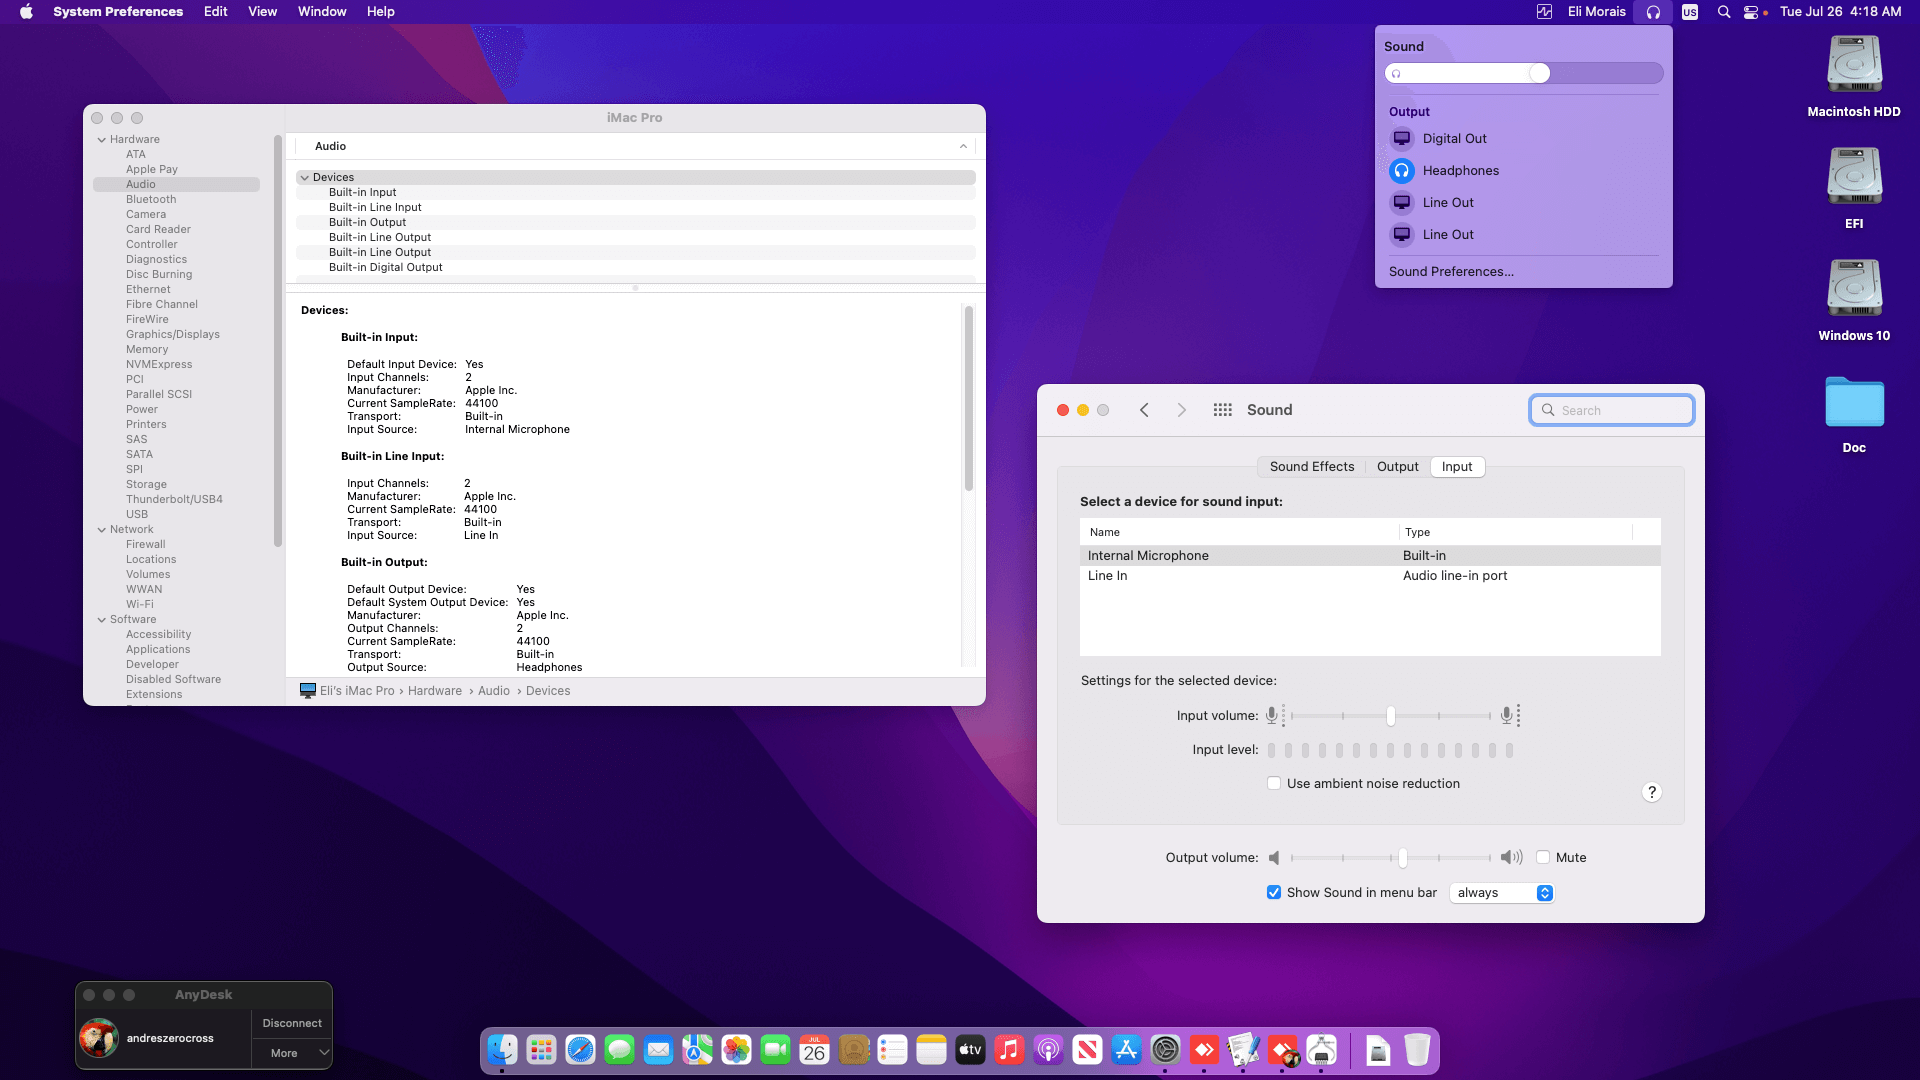Select Headphones output icon in Sound menu
The width and height of the screenshot is (1920, 1080).
1402,171
